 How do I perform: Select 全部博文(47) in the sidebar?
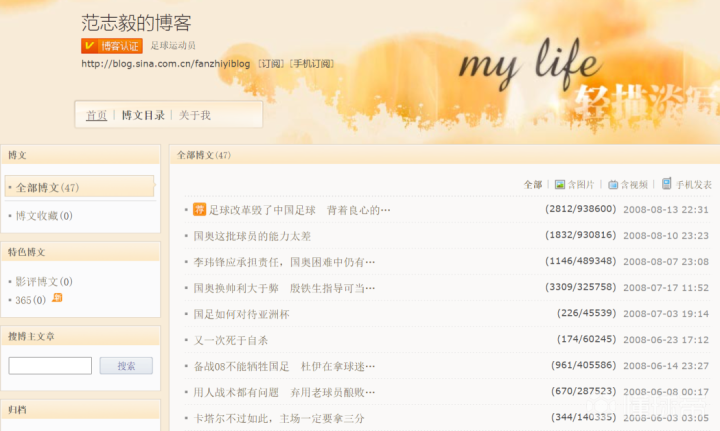click(x=47, y=187)
